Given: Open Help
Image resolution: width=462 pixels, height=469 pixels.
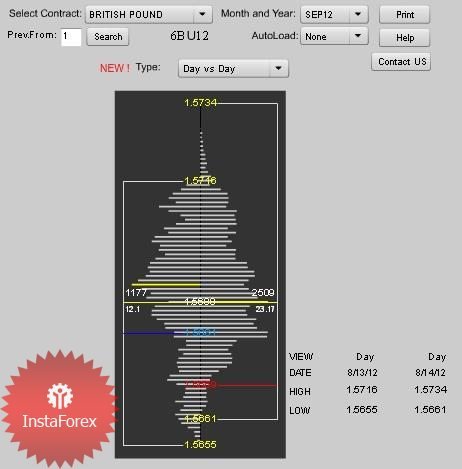Looking at the screenshot, I should click(x=405, y=38).
